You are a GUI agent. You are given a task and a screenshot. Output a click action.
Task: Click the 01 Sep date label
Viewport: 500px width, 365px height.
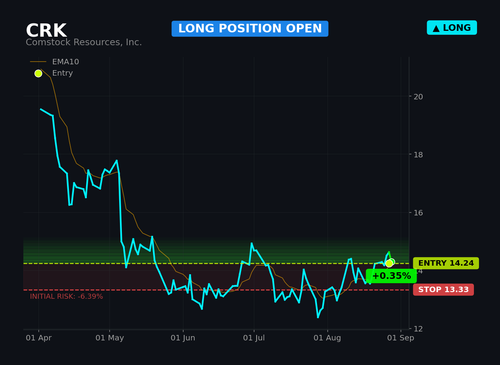point(401,338)
